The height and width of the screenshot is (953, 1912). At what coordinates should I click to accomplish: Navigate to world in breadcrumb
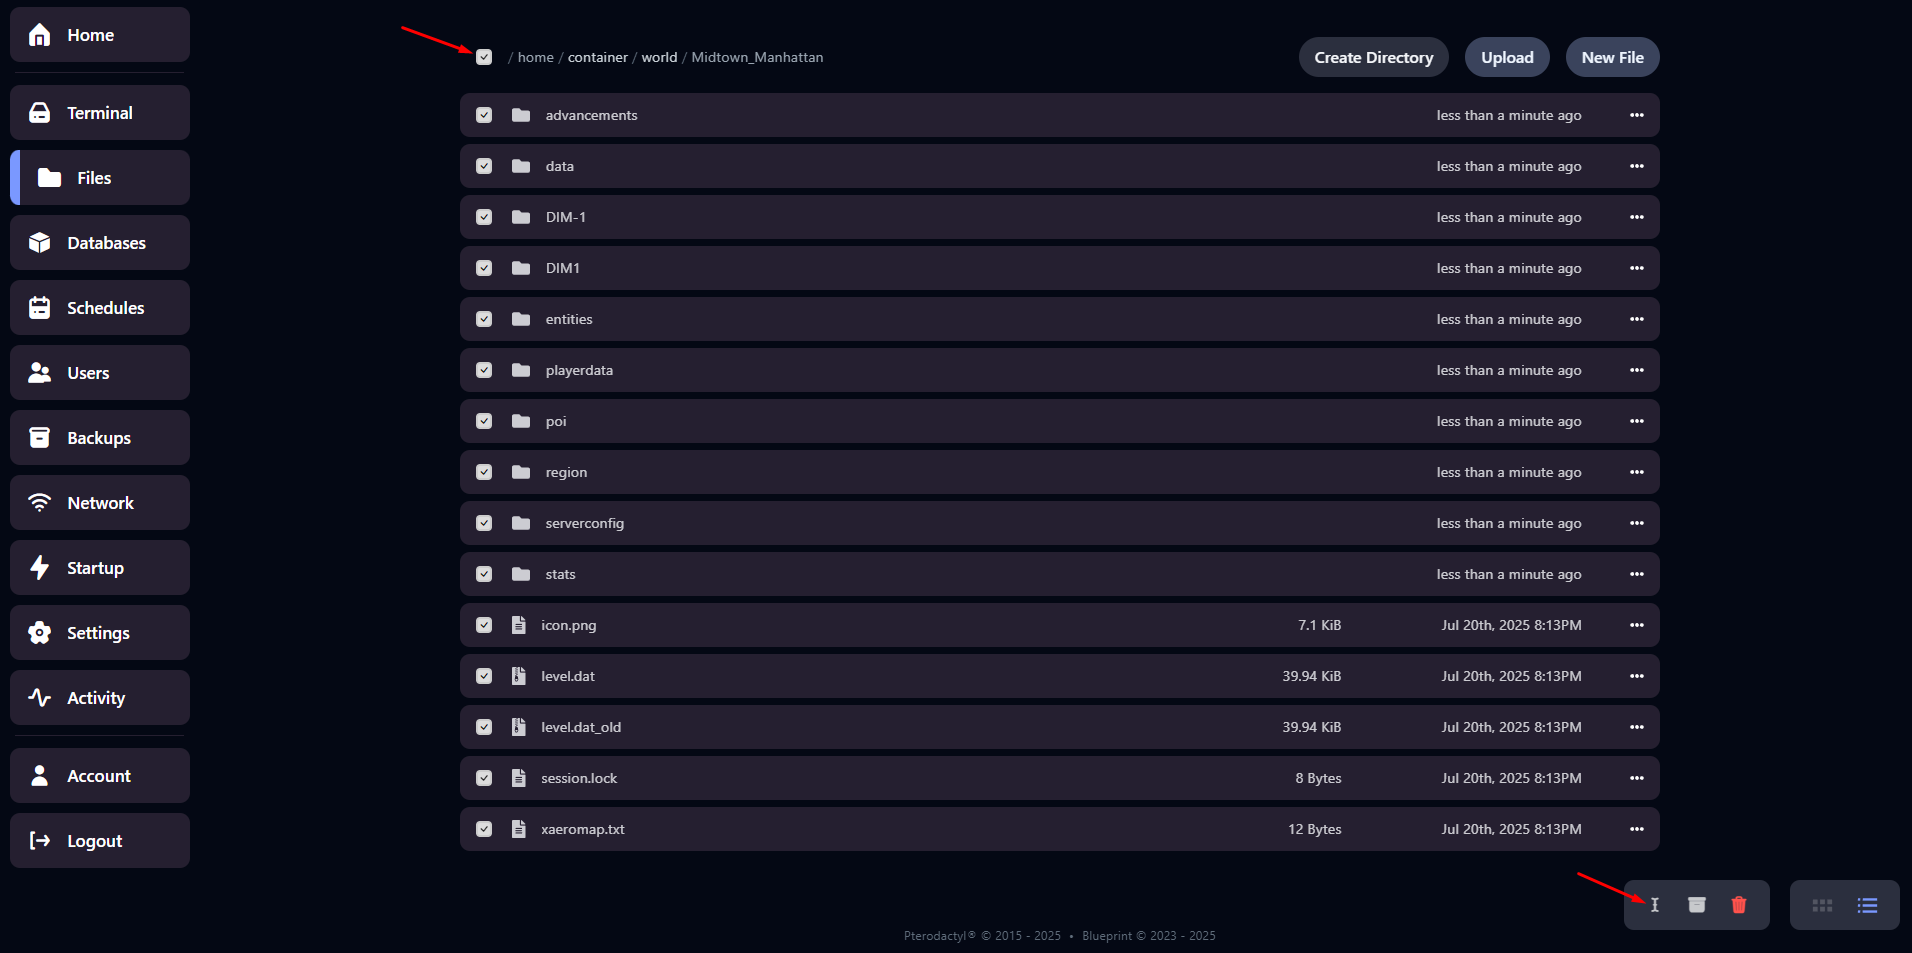[x=659, y=57]
